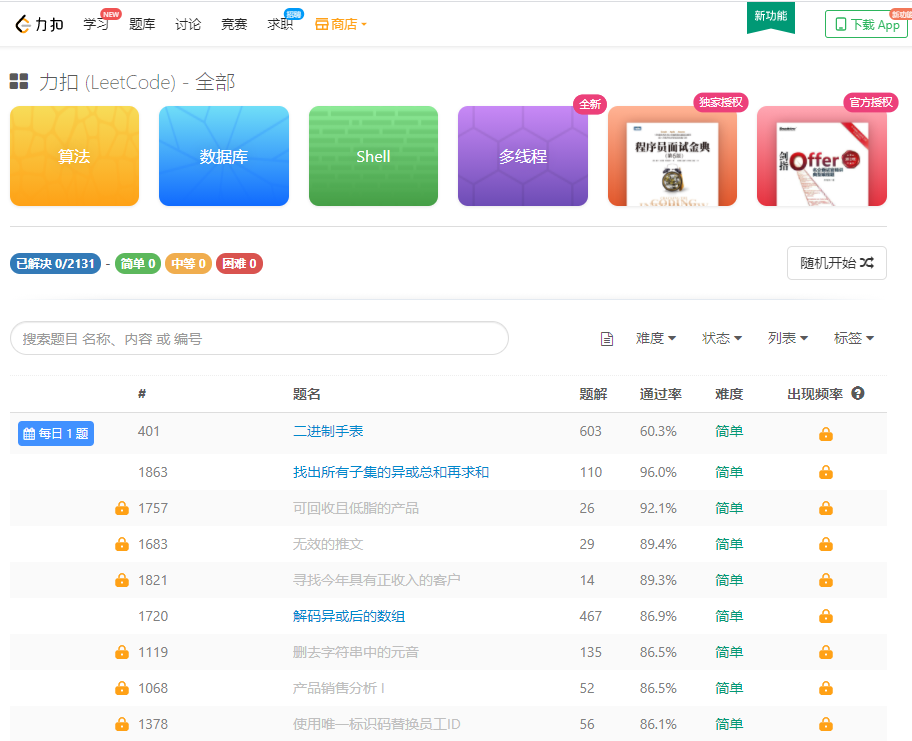Viewport: 912px width, 741px height.
Task: Click the lock icon before problem 1119
Action: 122,652
